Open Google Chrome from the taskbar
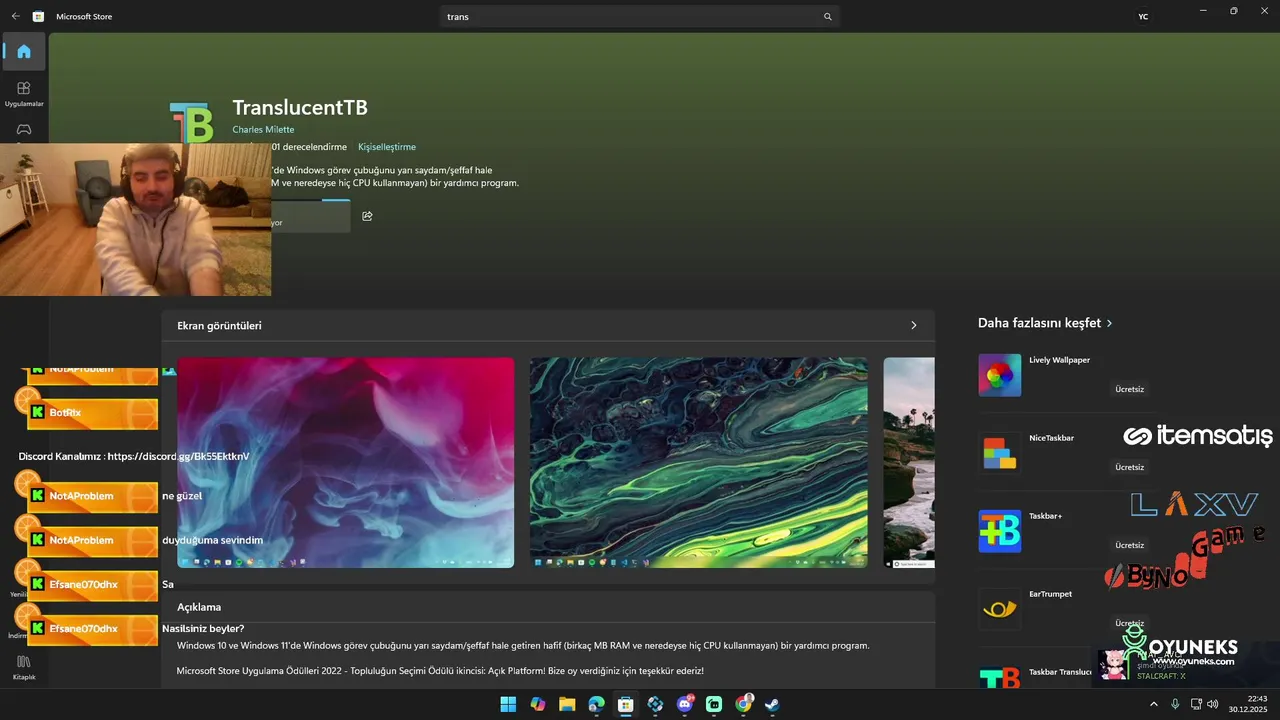Screen dimensions: 1280x720 coord(743,704)
